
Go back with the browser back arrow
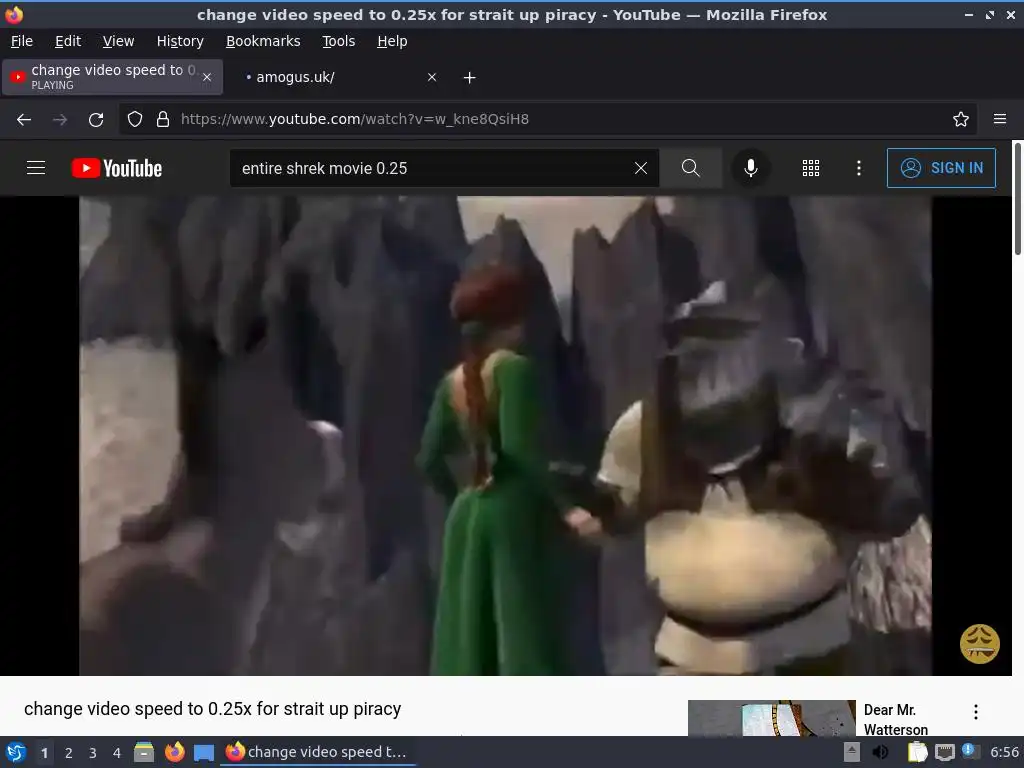[x=24, y=120]
